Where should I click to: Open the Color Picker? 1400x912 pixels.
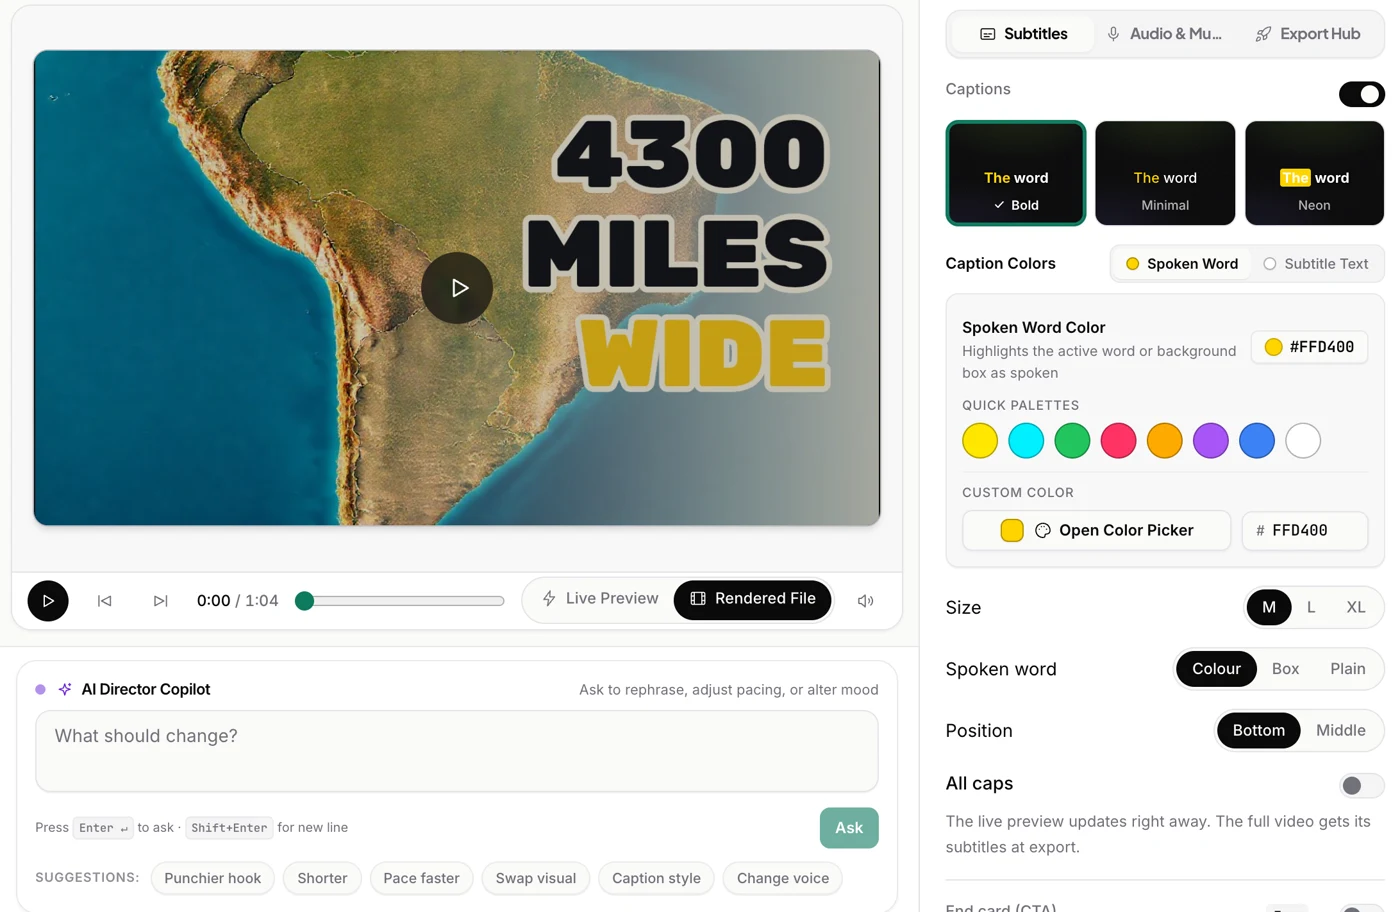1096,531
